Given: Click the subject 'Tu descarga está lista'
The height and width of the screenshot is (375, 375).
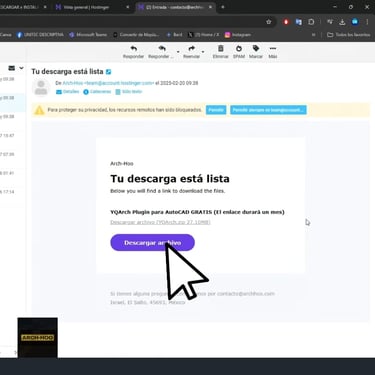Looking at the screenshot, I should (67, 72).
